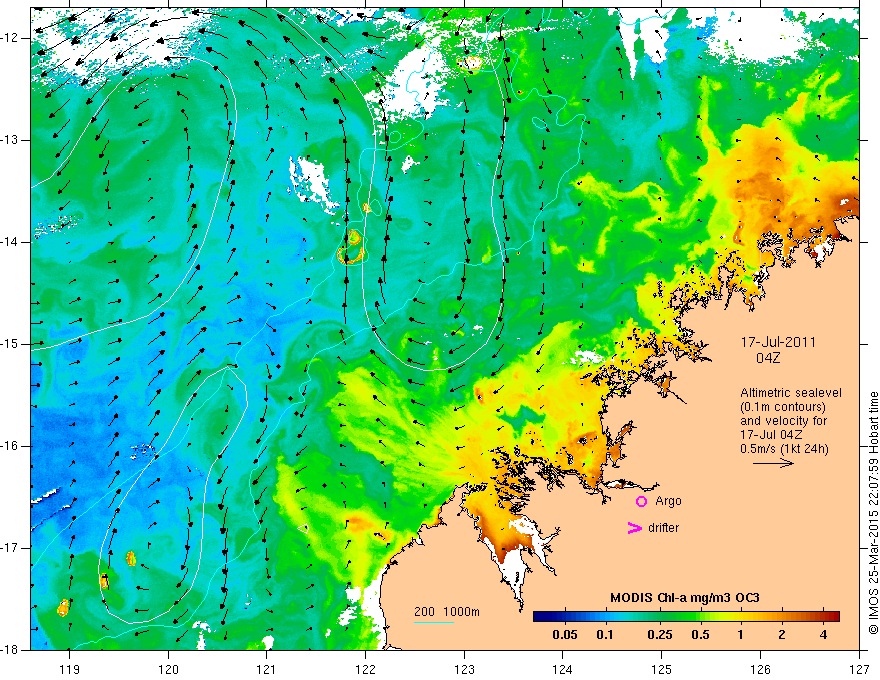Click the cyan bathymetry legend line

[x=434, y=623]
